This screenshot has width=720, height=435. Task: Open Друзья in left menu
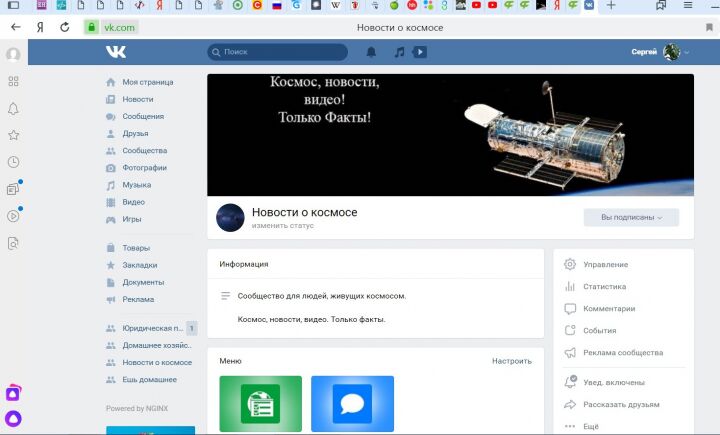point(135,133)
